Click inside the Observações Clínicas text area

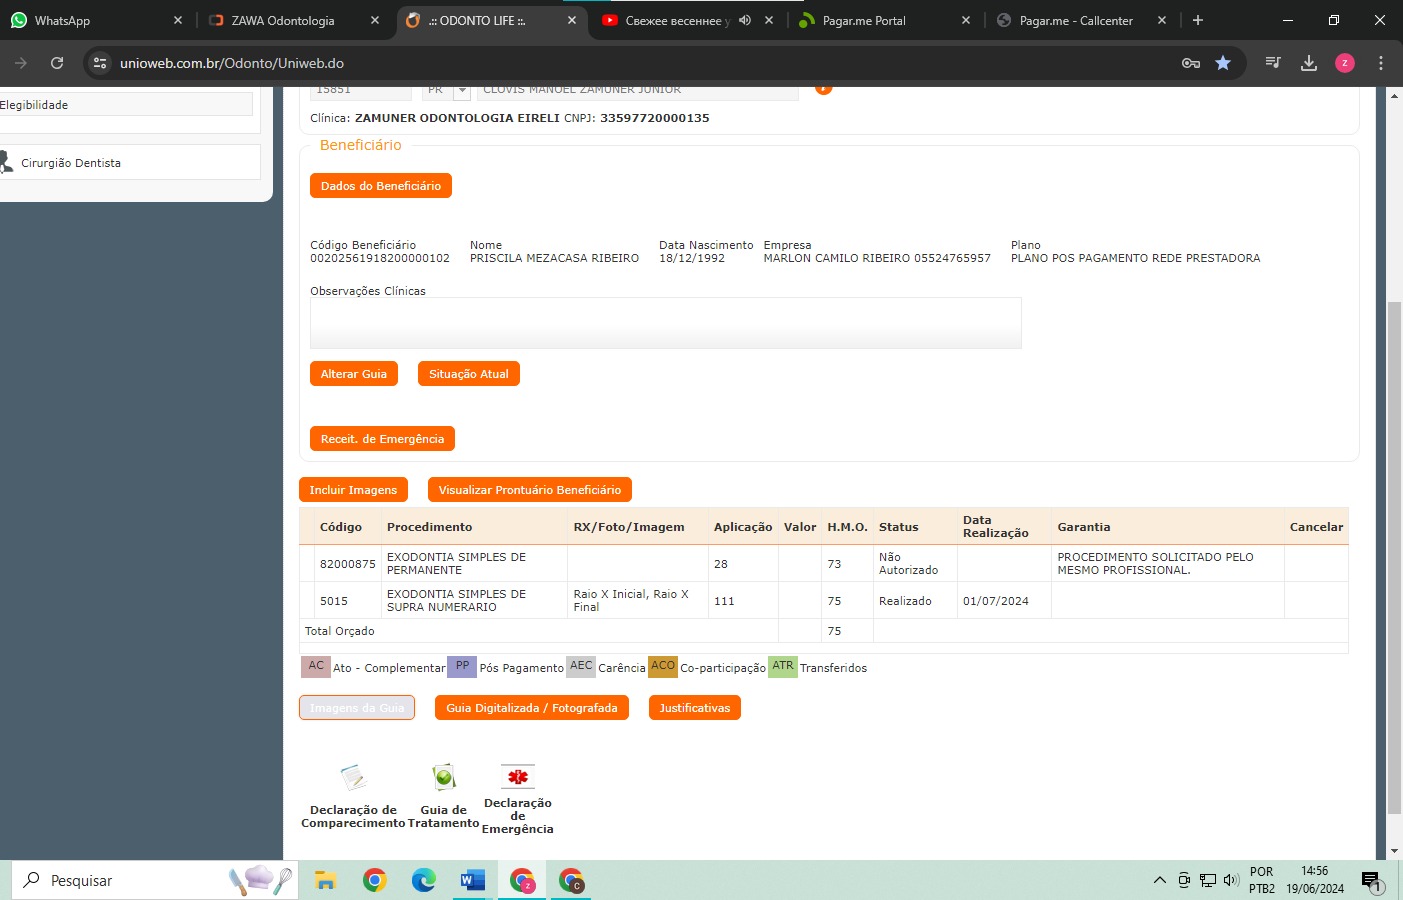tap(665, 323)
